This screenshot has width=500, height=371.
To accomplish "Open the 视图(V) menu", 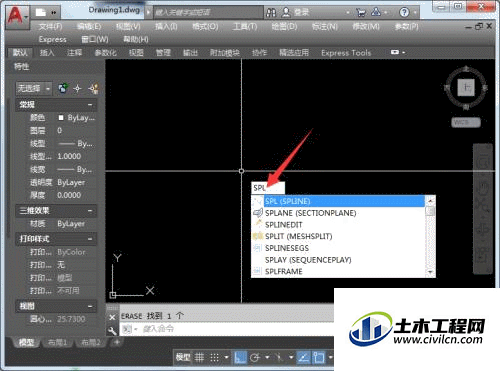I will tap(128, 26).
